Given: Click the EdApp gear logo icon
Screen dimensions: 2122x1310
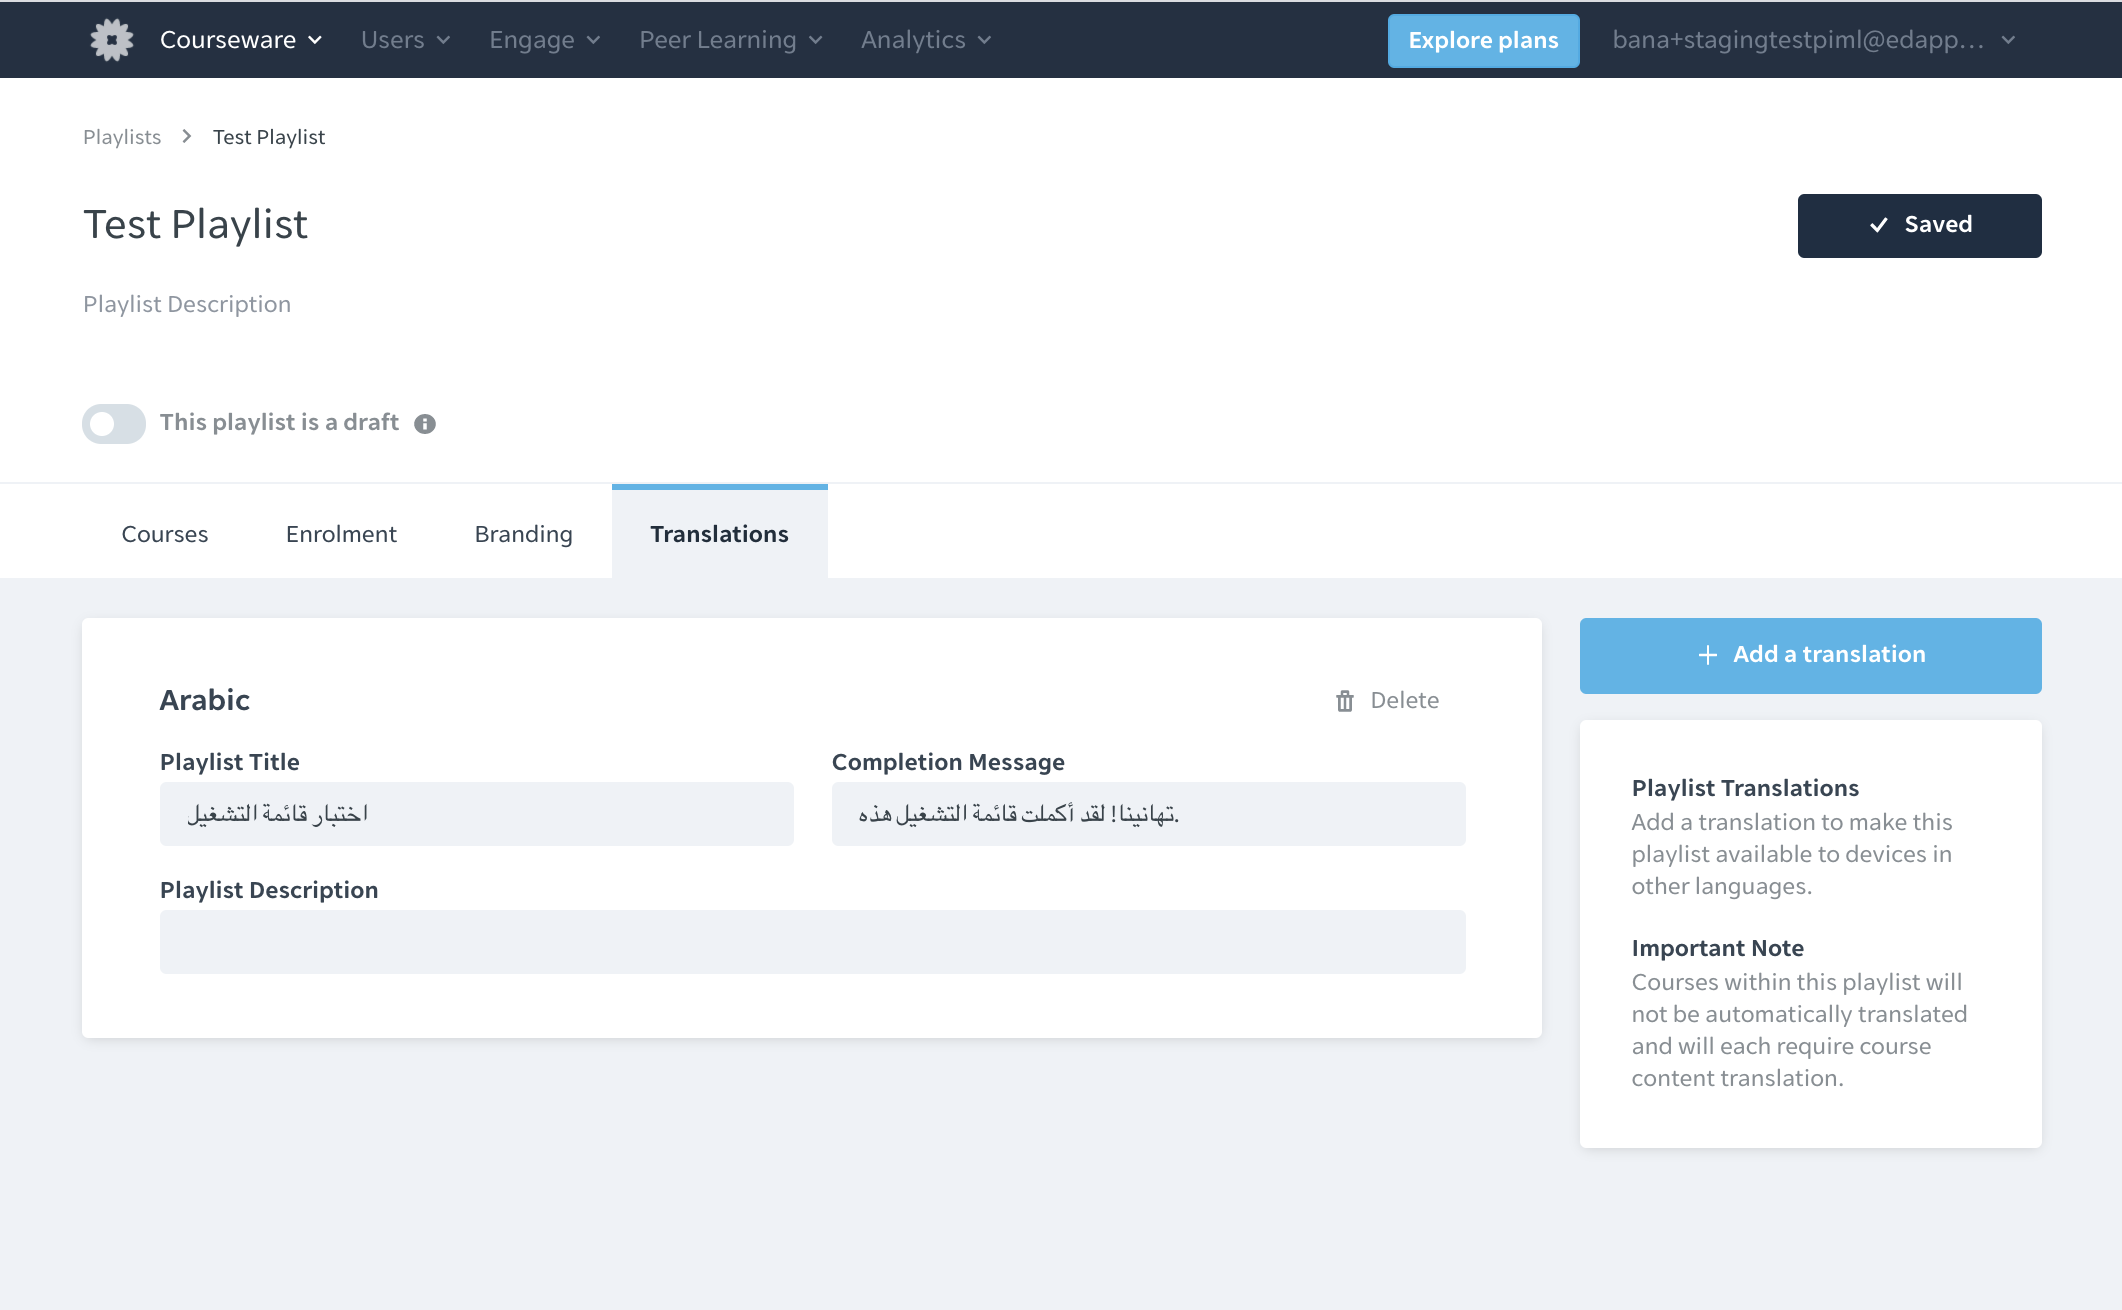Looking at the screenshot, I should 111,40.
